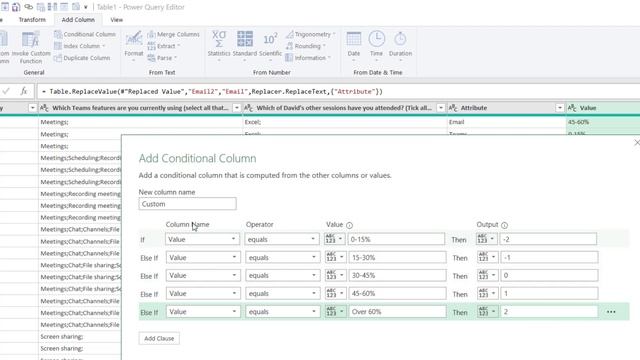Open the more options ellipsis for the Over 60% clause
The image size is (640, 360).
coord(611,312)
